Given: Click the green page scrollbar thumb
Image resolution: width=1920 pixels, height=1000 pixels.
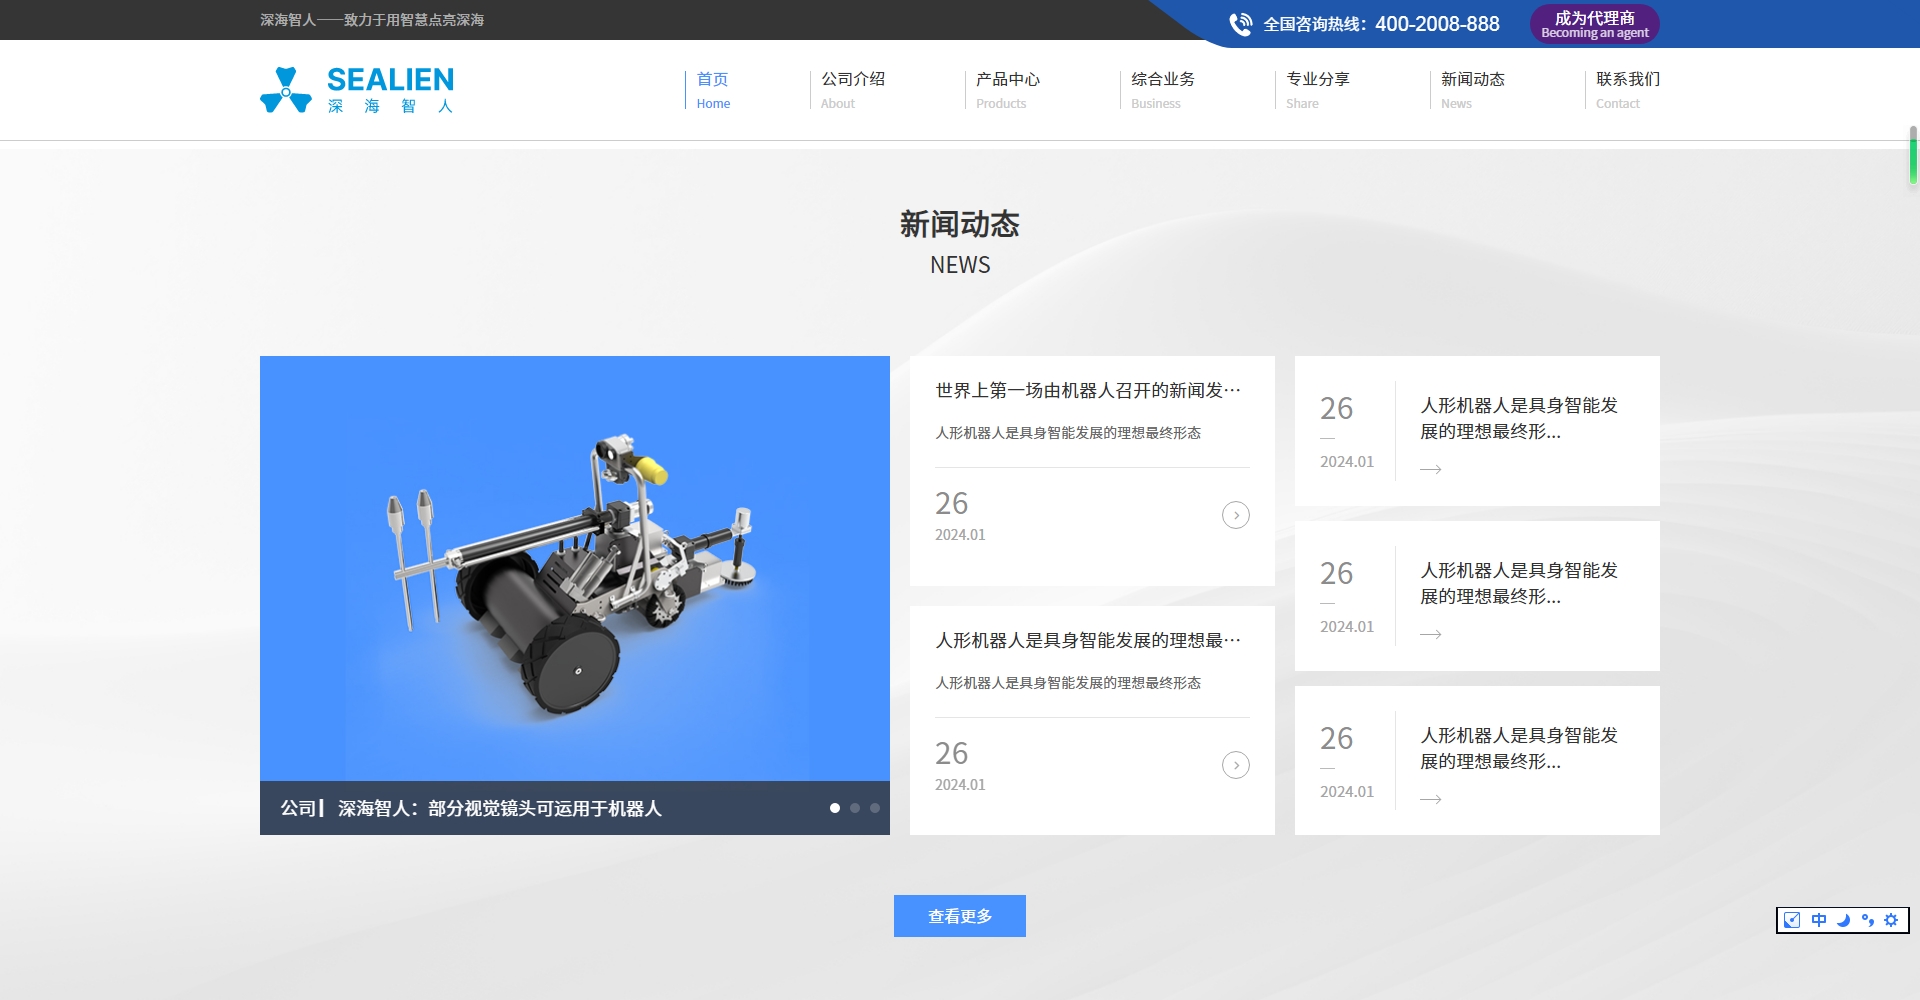Looking at the screenshot, I should [1913, 156].
